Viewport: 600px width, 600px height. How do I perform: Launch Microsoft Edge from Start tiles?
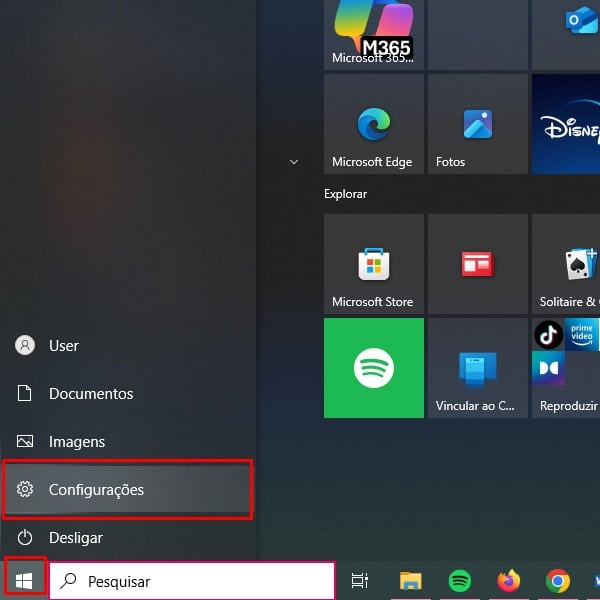tap(373, 124)
